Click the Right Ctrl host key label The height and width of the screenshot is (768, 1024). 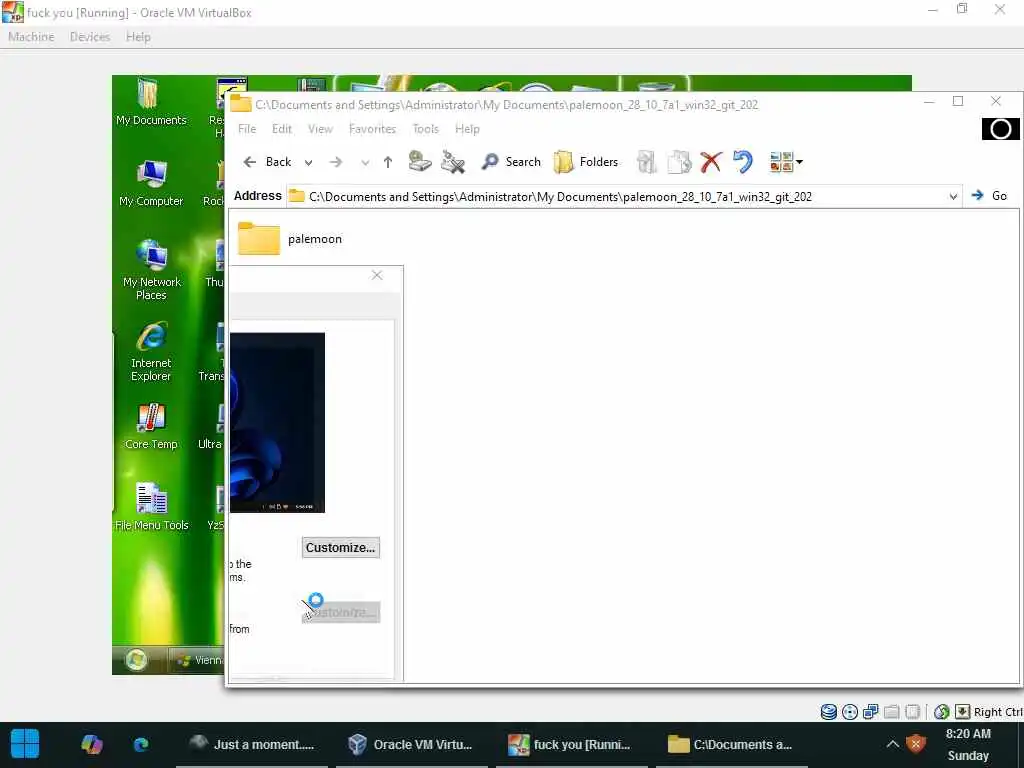[x=998, y=712]
